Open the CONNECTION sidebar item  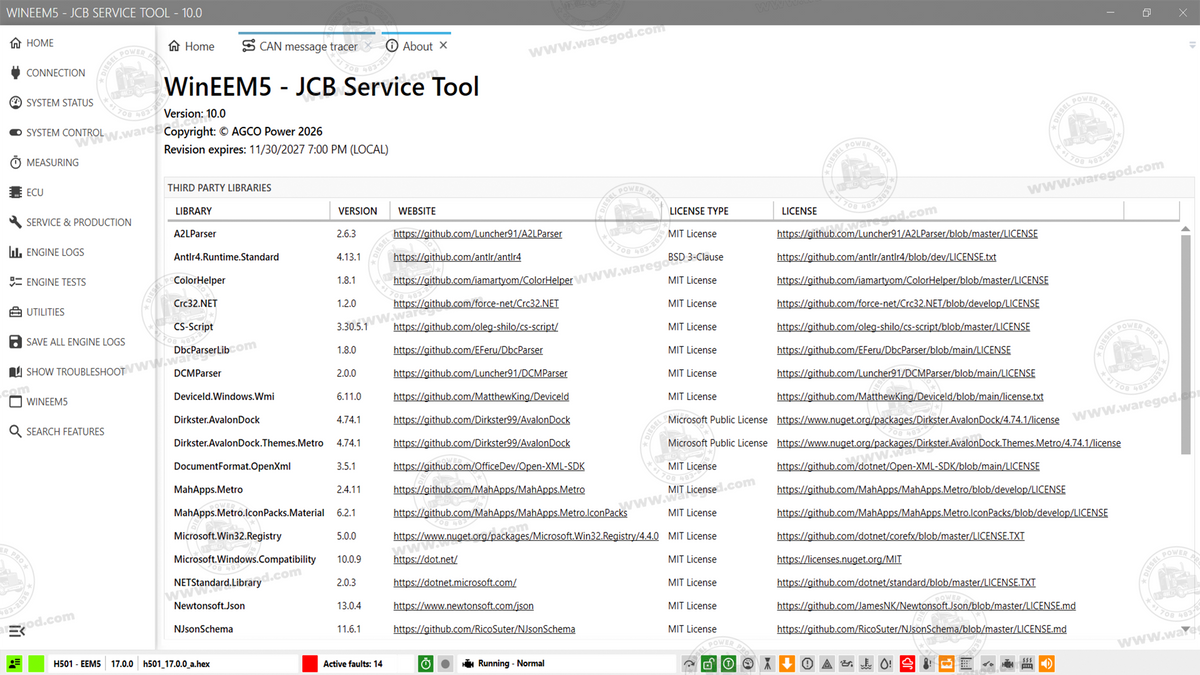pos(56,73)
